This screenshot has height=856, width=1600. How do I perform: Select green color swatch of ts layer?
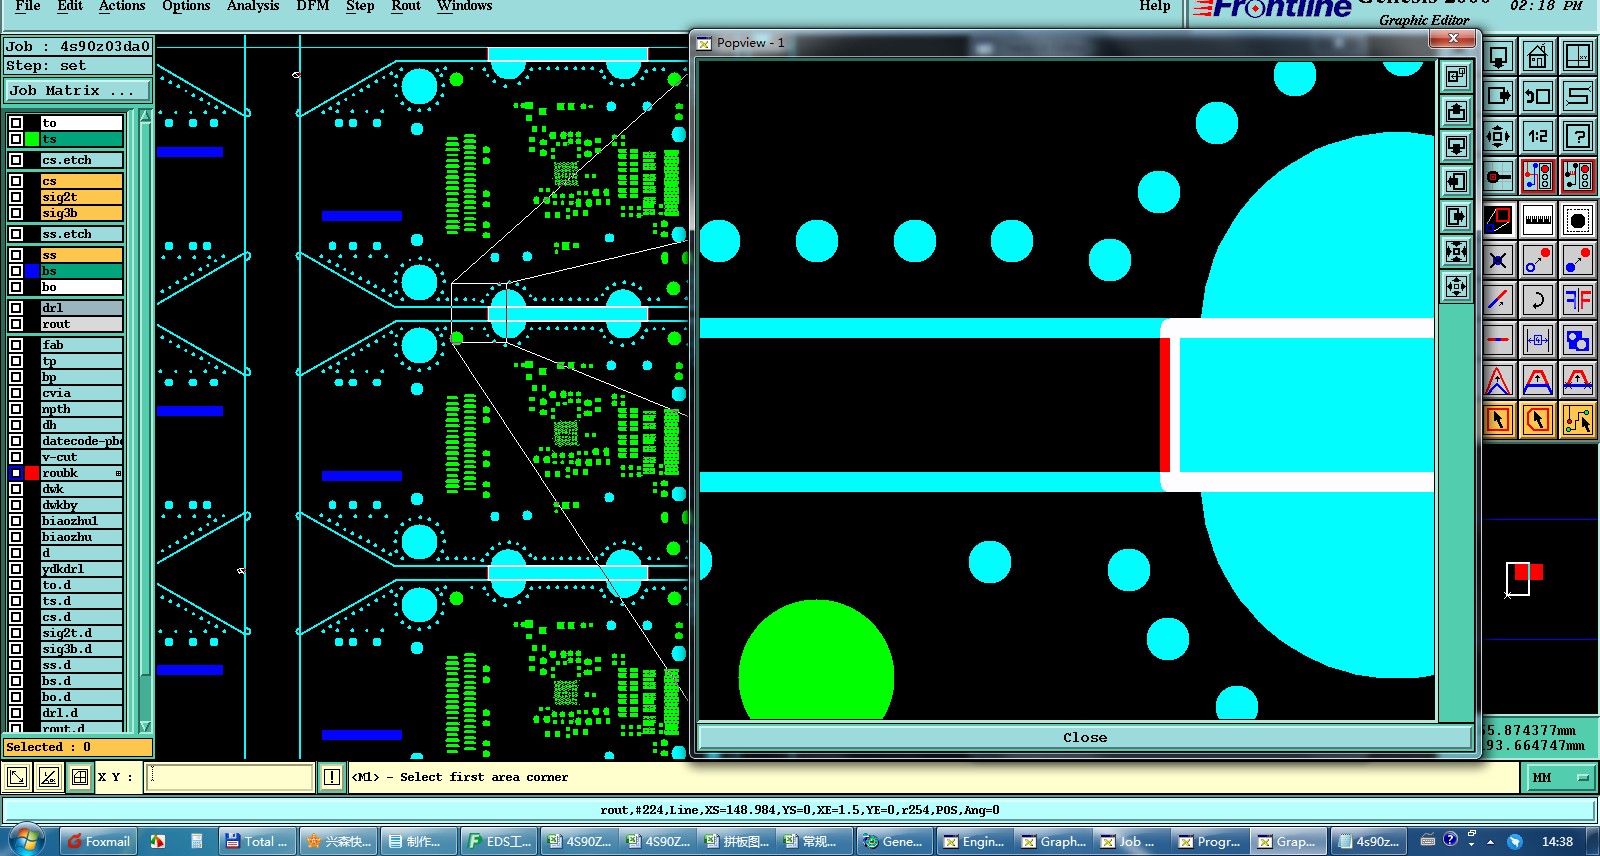tap(32, 139)
